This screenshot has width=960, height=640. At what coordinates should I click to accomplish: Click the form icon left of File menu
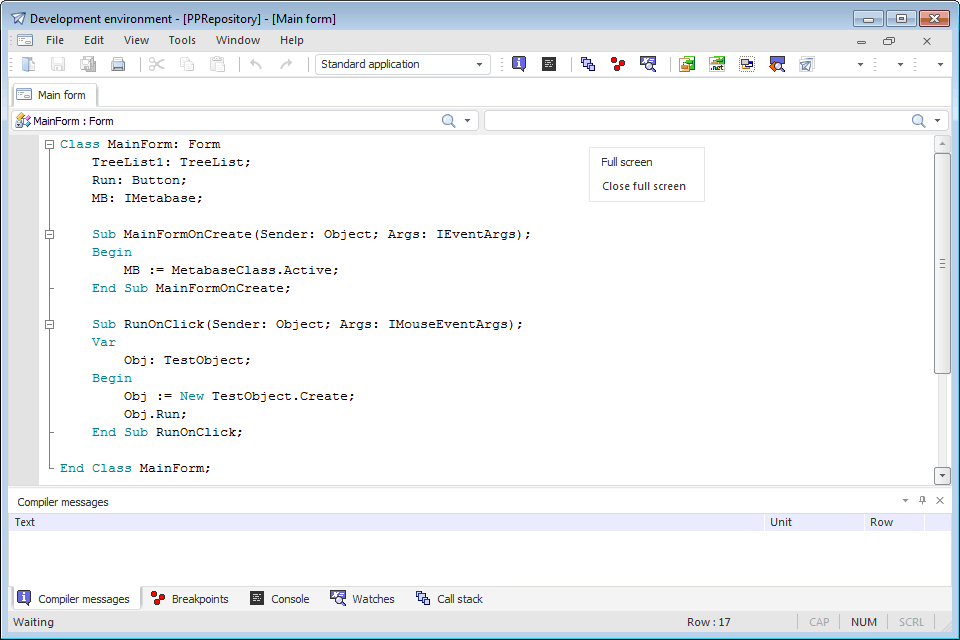25,40
